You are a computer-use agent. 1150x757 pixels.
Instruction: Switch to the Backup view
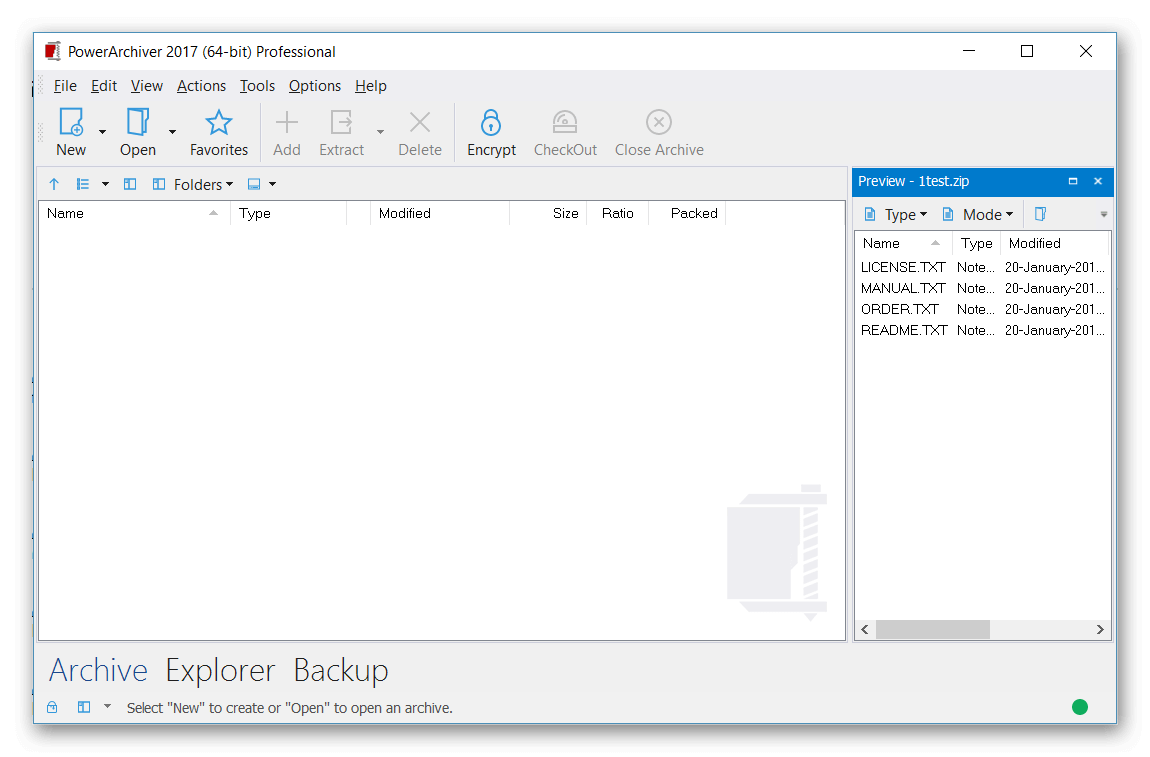click(341, 670)
